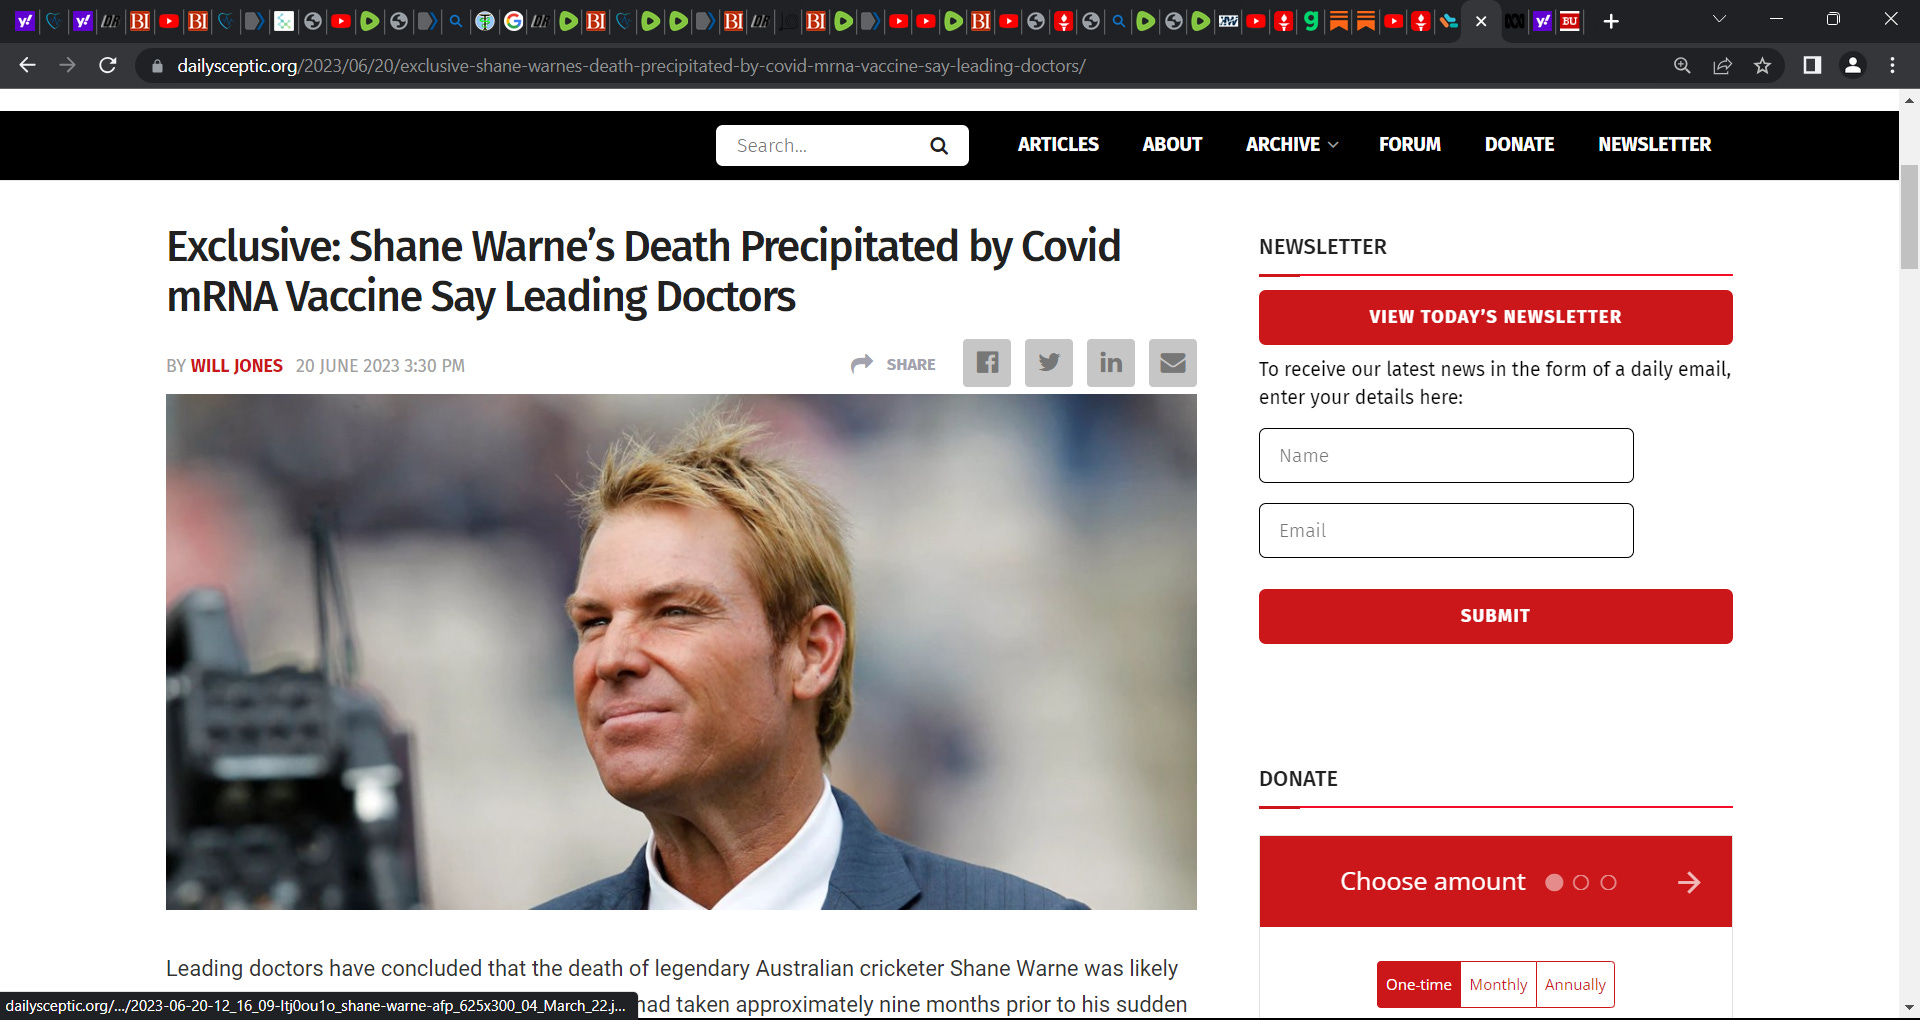The image size is (1920, 1020).
Task: Open browser side panel icon
Action: click(1811, 66)
